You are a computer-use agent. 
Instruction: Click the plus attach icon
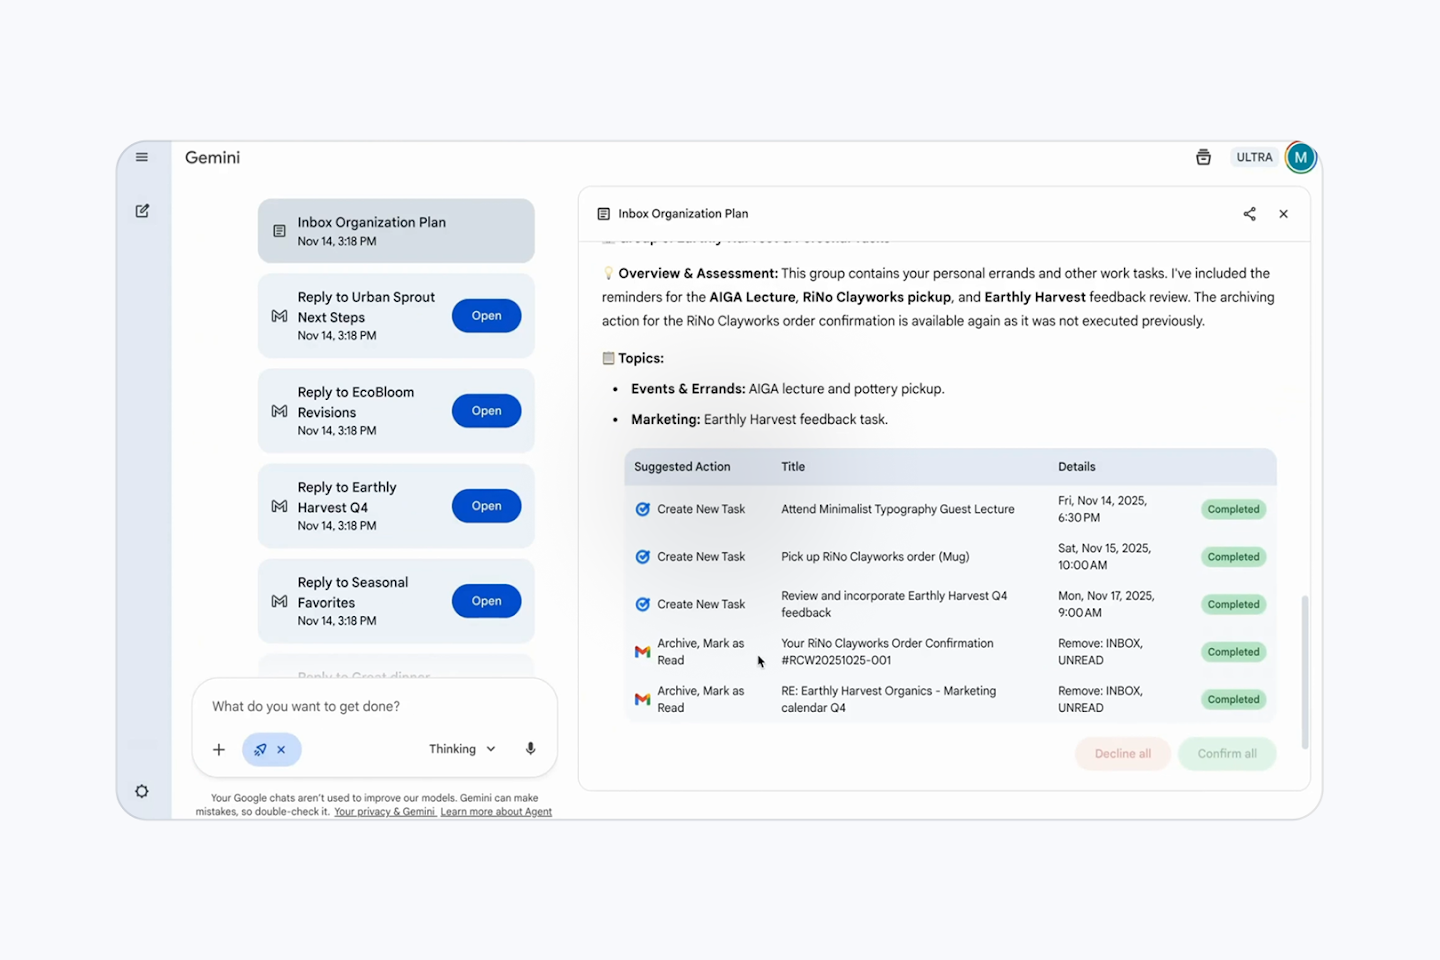point(219,749)
